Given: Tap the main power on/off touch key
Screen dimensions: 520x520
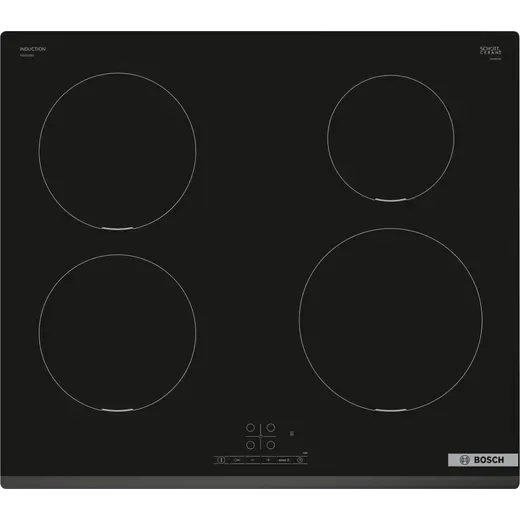Looking at the screenshot, I should coord(221,460).
